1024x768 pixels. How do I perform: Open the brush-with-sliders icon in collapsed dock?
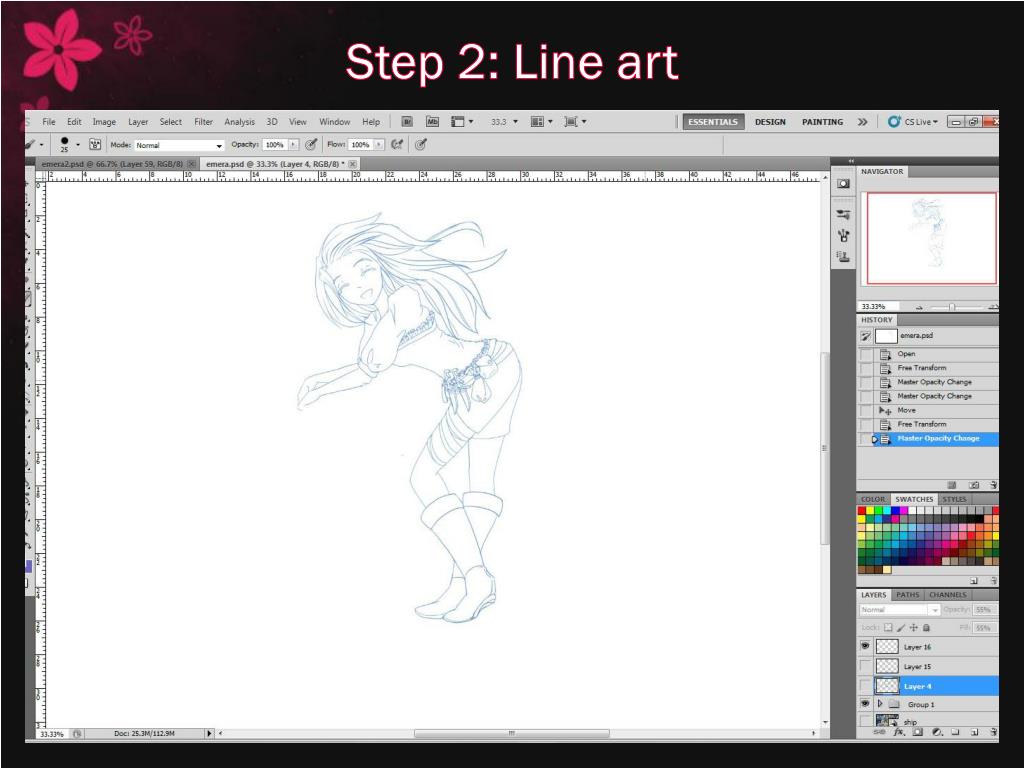click(x=843, y=214)
